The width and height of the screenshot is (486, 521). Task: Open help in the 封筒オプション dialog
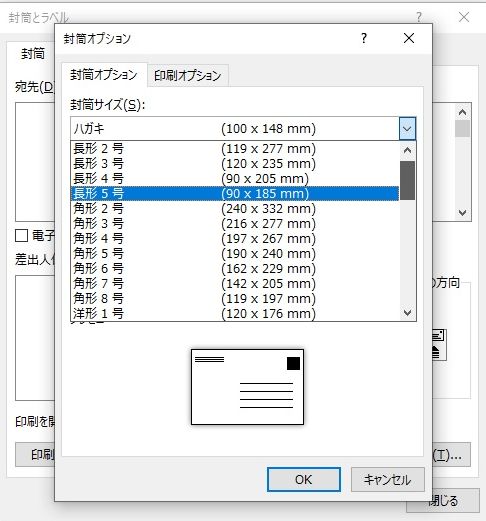click(364, 38)
